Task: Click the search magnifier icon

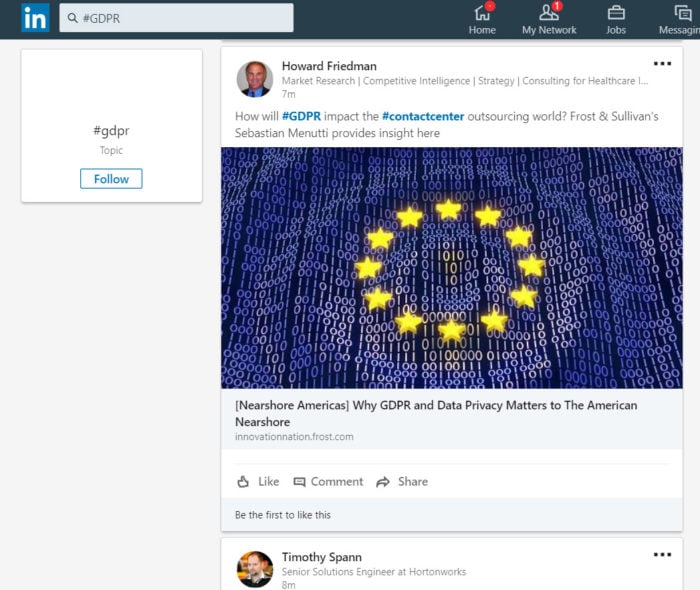Action: (x=72, y=18)
